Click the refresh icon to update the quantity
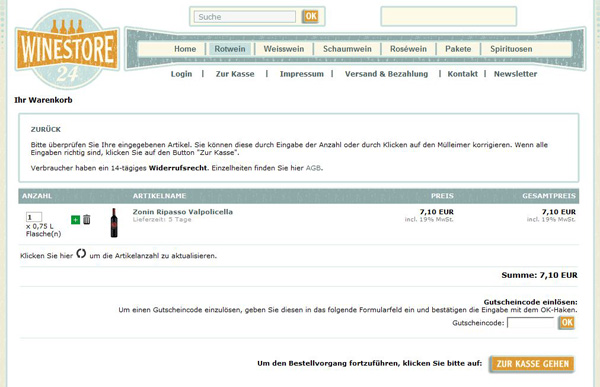 [x=81, y=253]
